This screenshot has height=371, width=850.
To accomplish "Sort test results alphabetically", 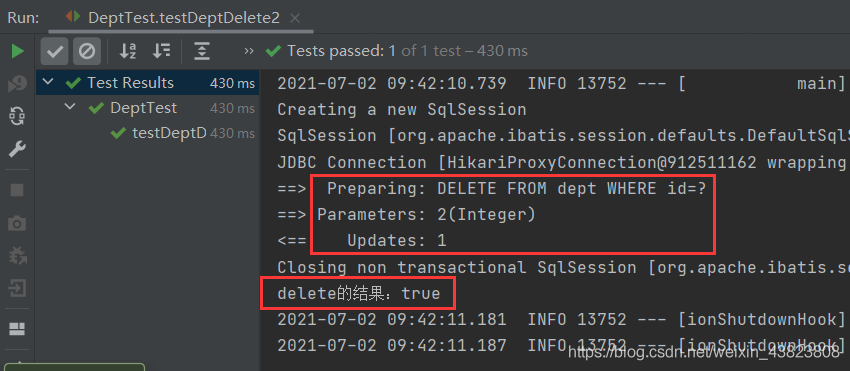I will 128,52.
